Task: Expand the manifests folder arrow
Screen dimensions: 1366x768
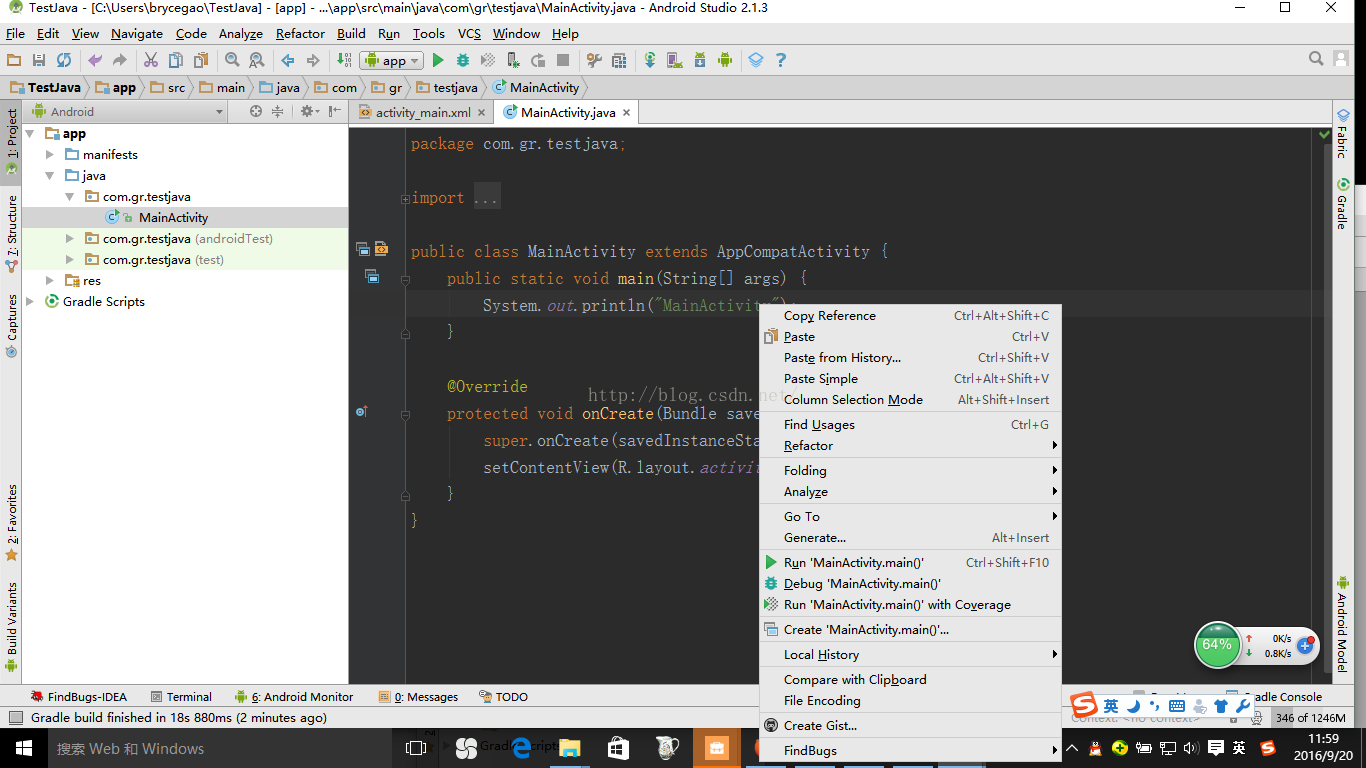Action: 50,155
